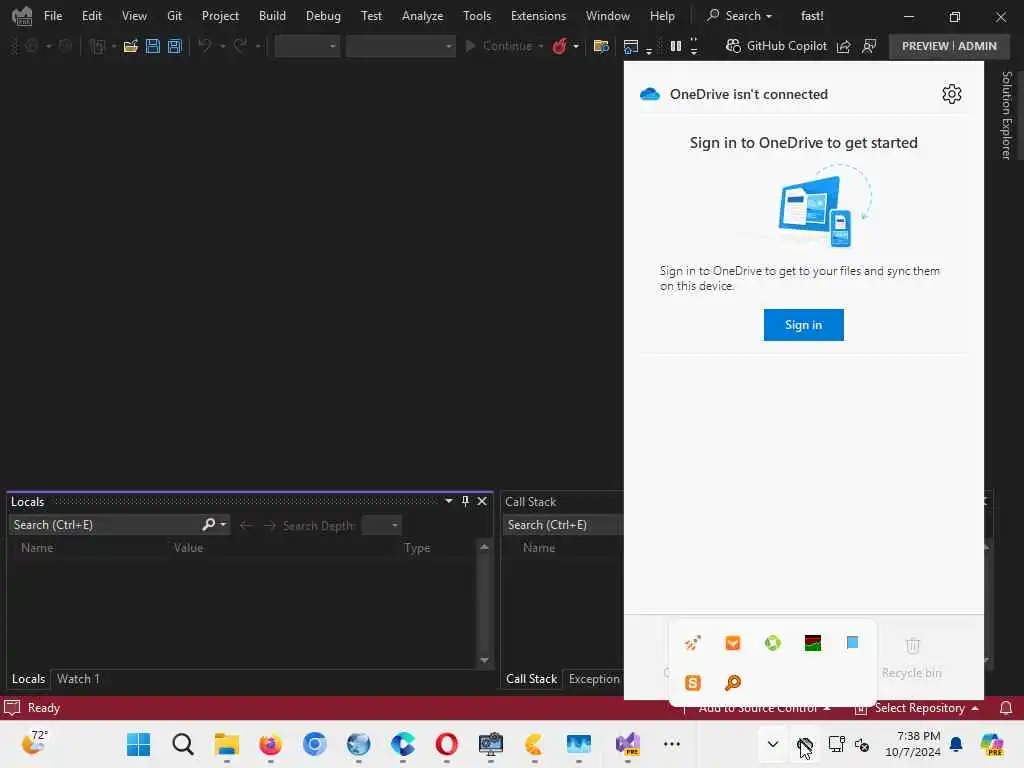Click the Hot Reload flame icon
Viewport: 1024px width, 768px height.
point(560,46)
